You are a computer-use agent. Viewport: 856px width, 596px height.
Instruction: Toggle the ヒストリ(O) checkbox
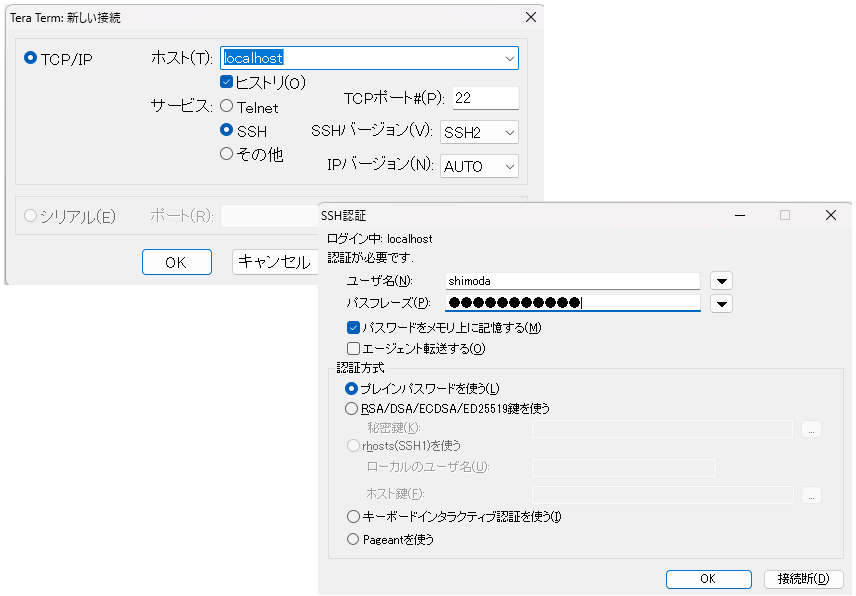(x=227, y=82)
